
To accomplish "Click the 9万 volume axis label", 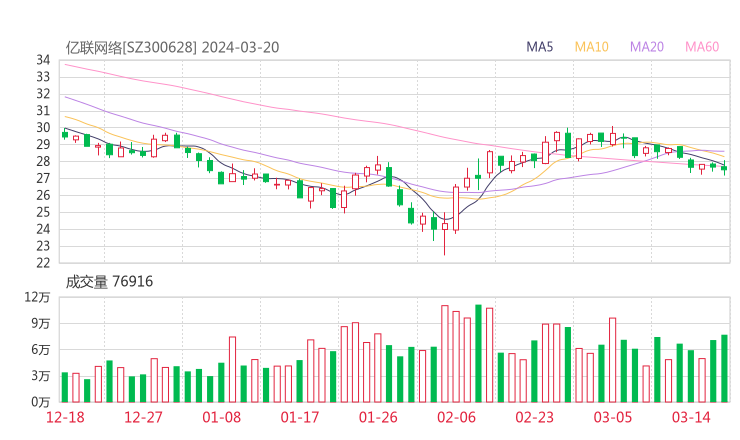I will pyautogui.click(x=41, y=323).
